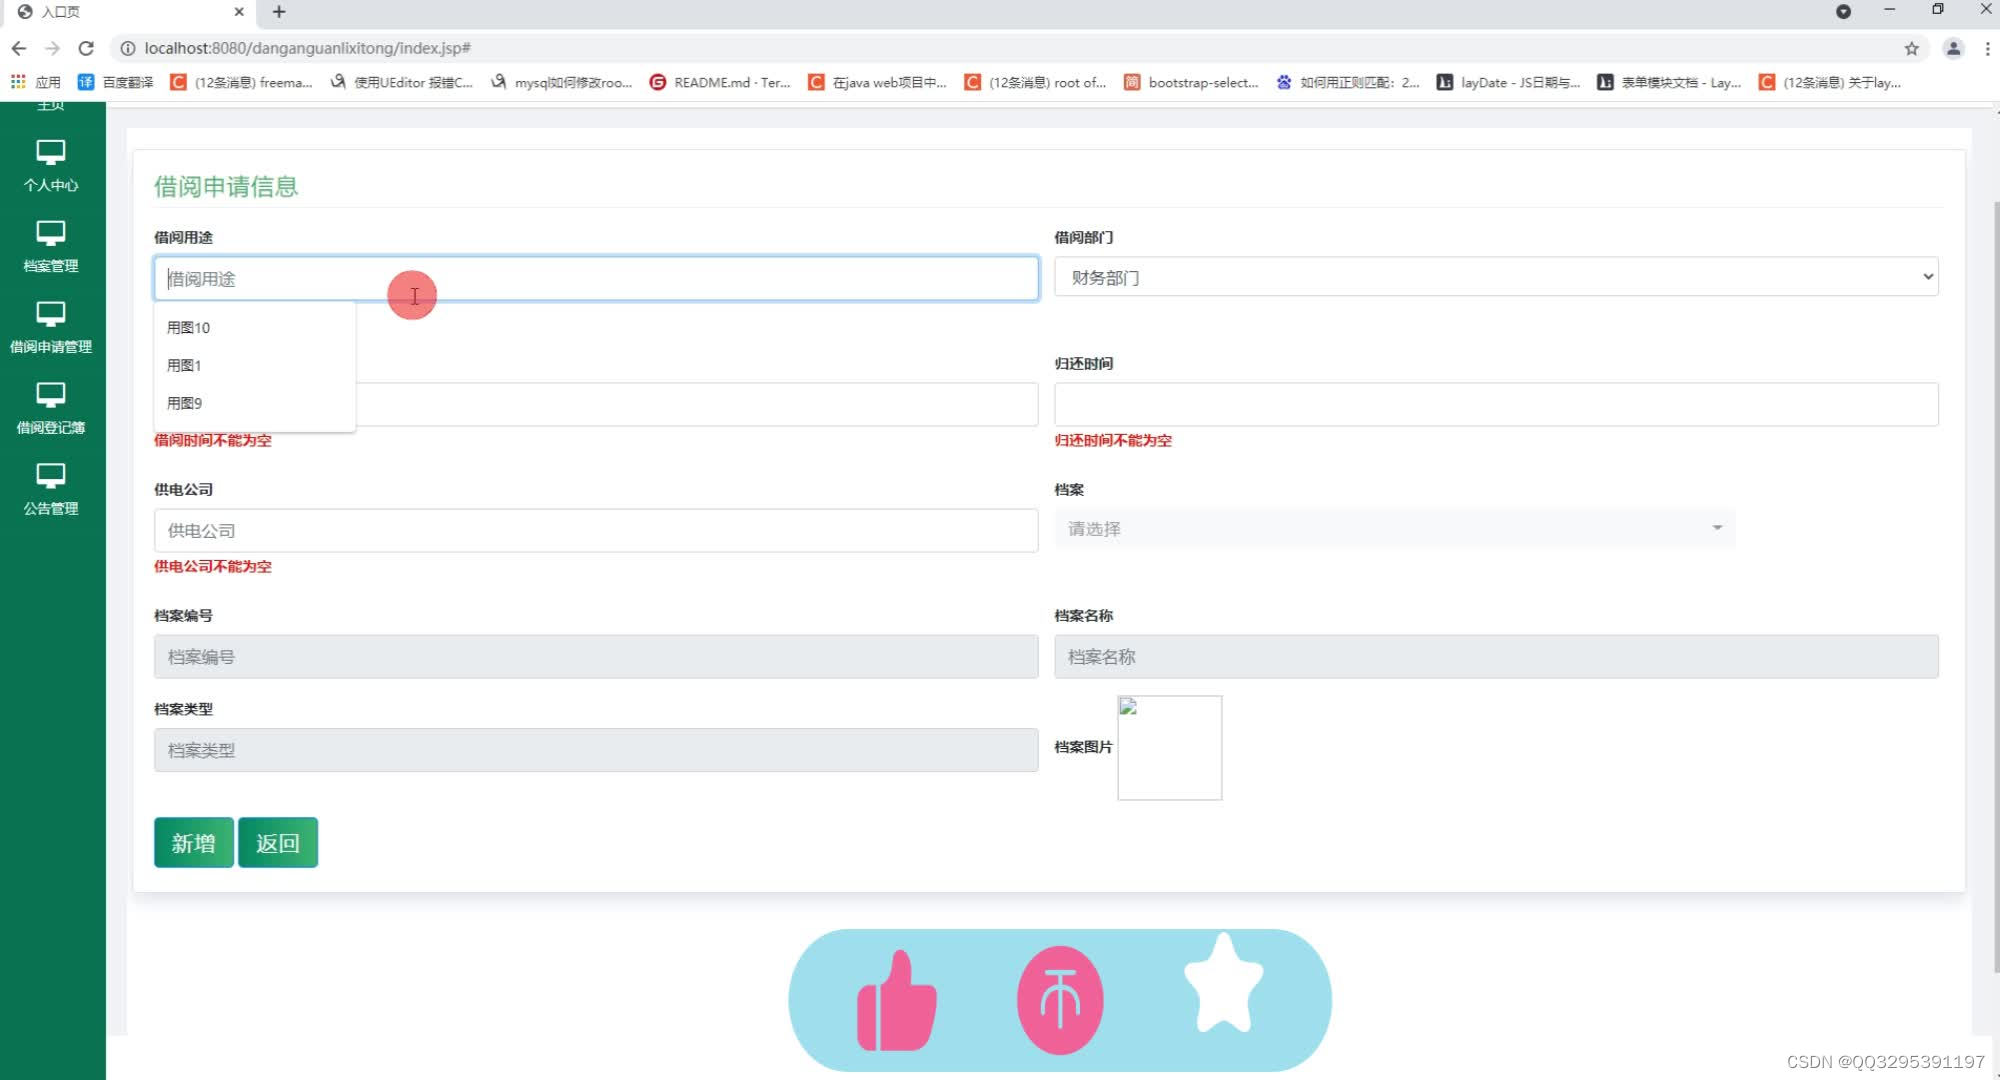The width and height of the screenshot is (2000, 1080).
Task: Click the white star favorite icon
Action: tap(1224, 985)
